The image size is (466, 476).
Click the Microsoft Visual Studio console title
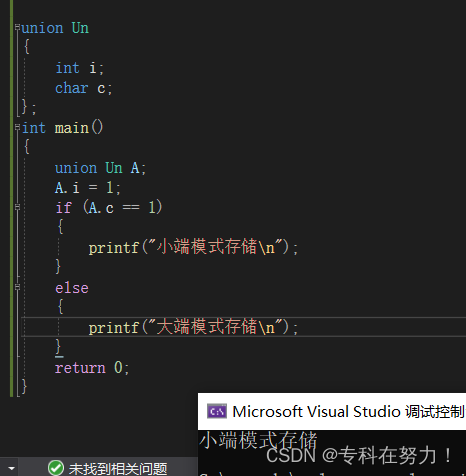click(x=348, y=411)
